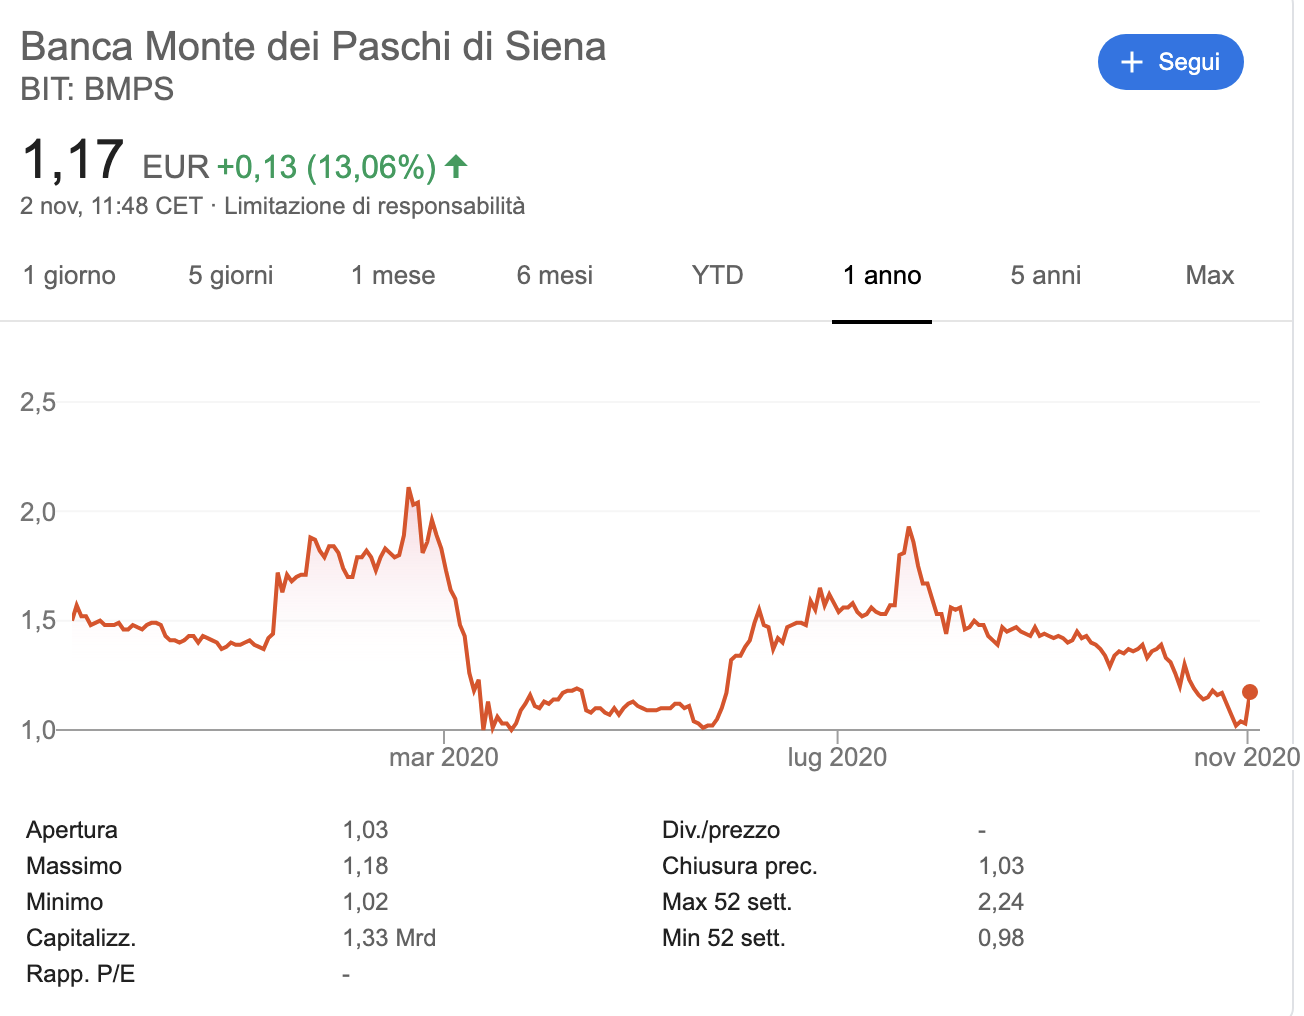Viewport: 1304px width, 1016px height.
Task: Click the "mar 2020" axis label
Action: [x=443, y=757]
